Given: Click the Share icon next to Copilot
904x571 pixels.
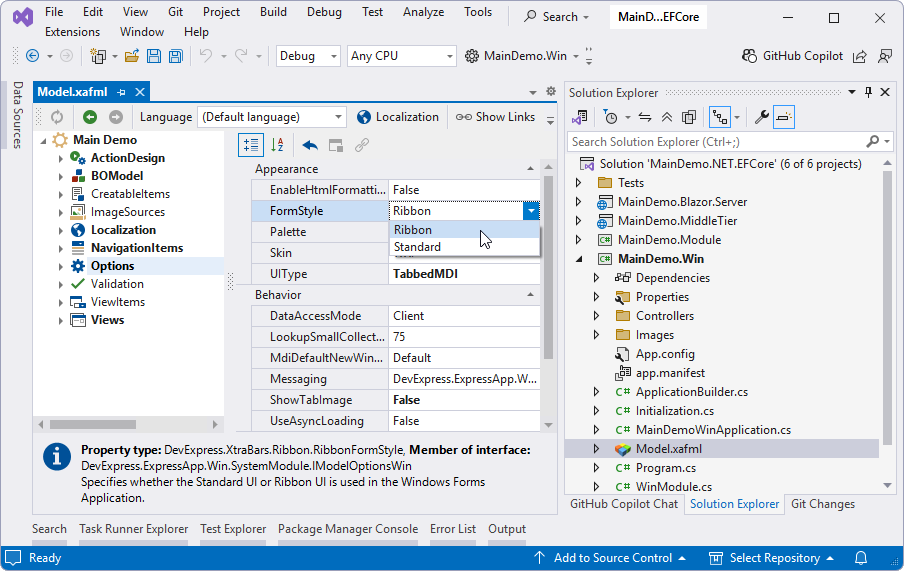Looking at the screenshot, I should tap(860, 56).
